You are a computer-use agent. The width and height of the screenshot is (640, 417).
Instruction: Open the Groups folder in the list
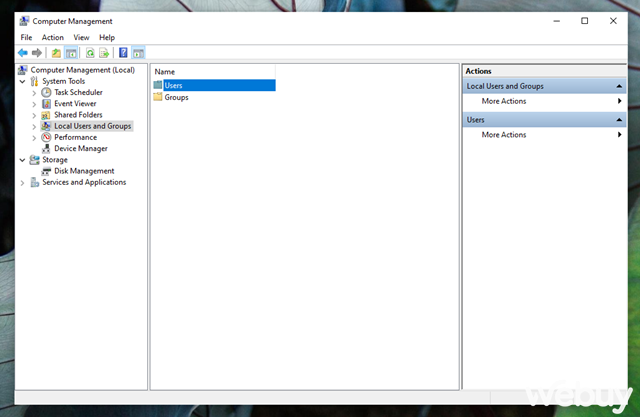click(176, 97)
